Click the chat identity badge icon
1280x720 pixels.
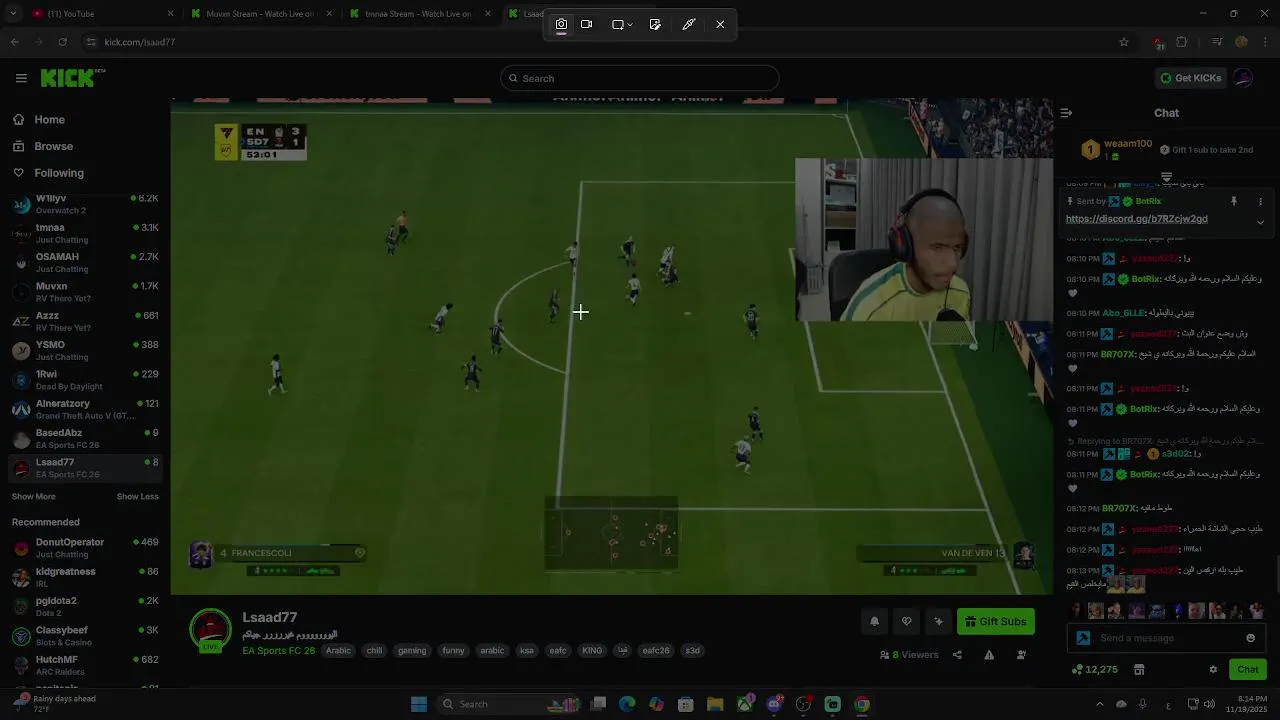(x=1083, y=638)
